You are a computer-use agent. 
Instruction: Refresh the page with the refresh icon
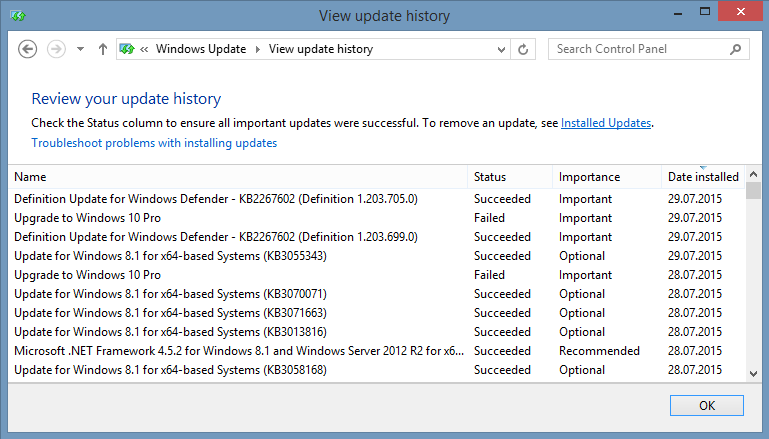point(523,49)
